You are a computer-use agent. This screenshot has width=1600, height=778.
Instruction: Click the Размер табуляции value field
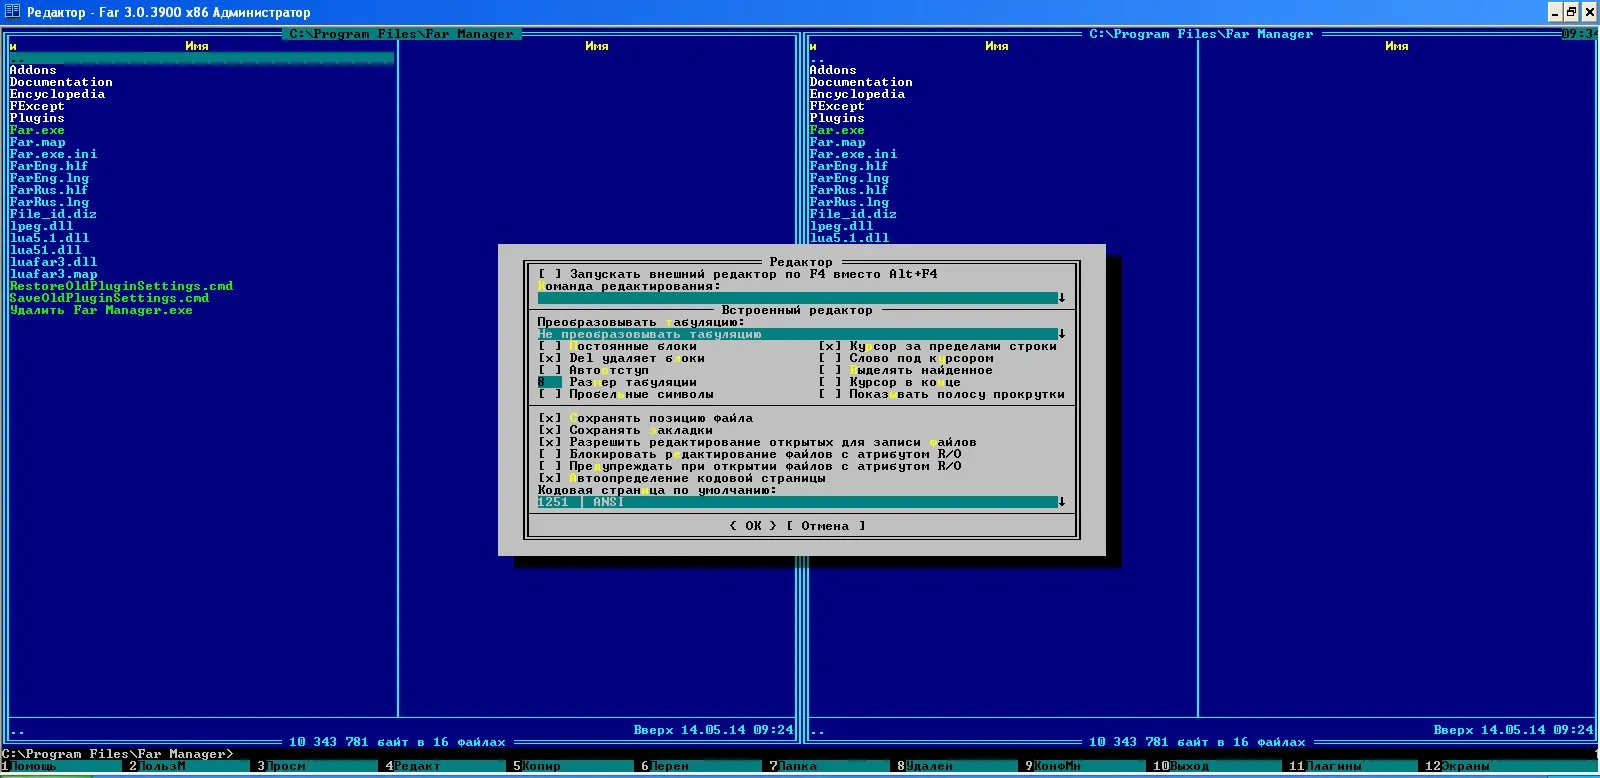point(550,382)
